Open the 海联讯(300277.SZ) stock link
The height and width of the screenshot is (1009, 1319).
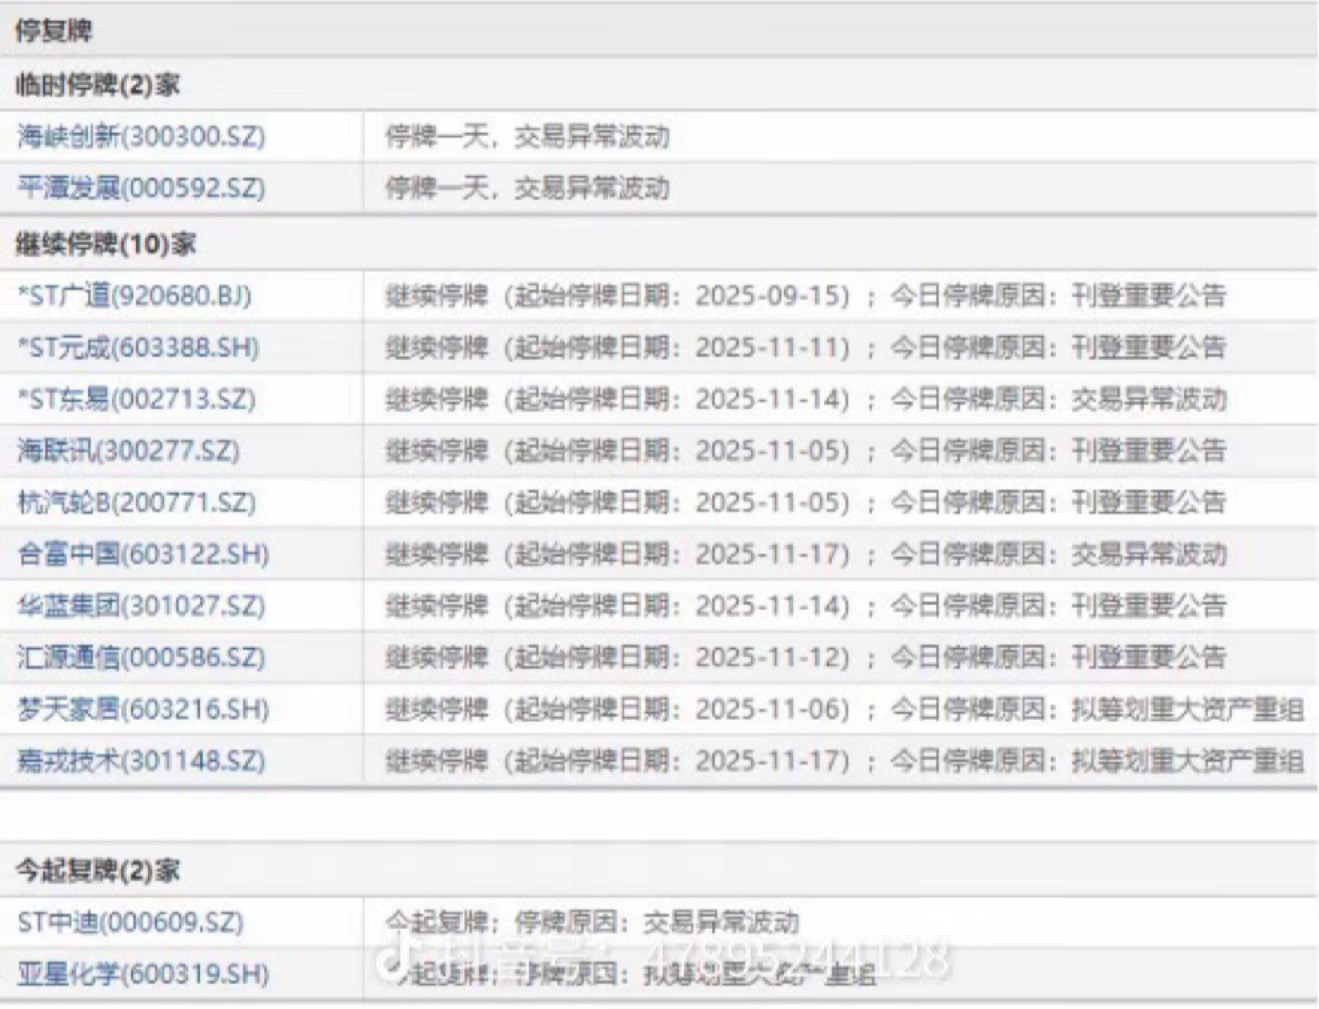(128, 450)
